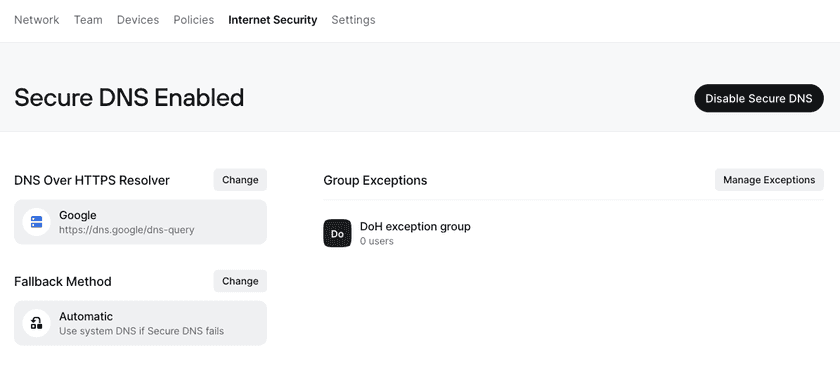Click Manage Exceptions button

769,180
